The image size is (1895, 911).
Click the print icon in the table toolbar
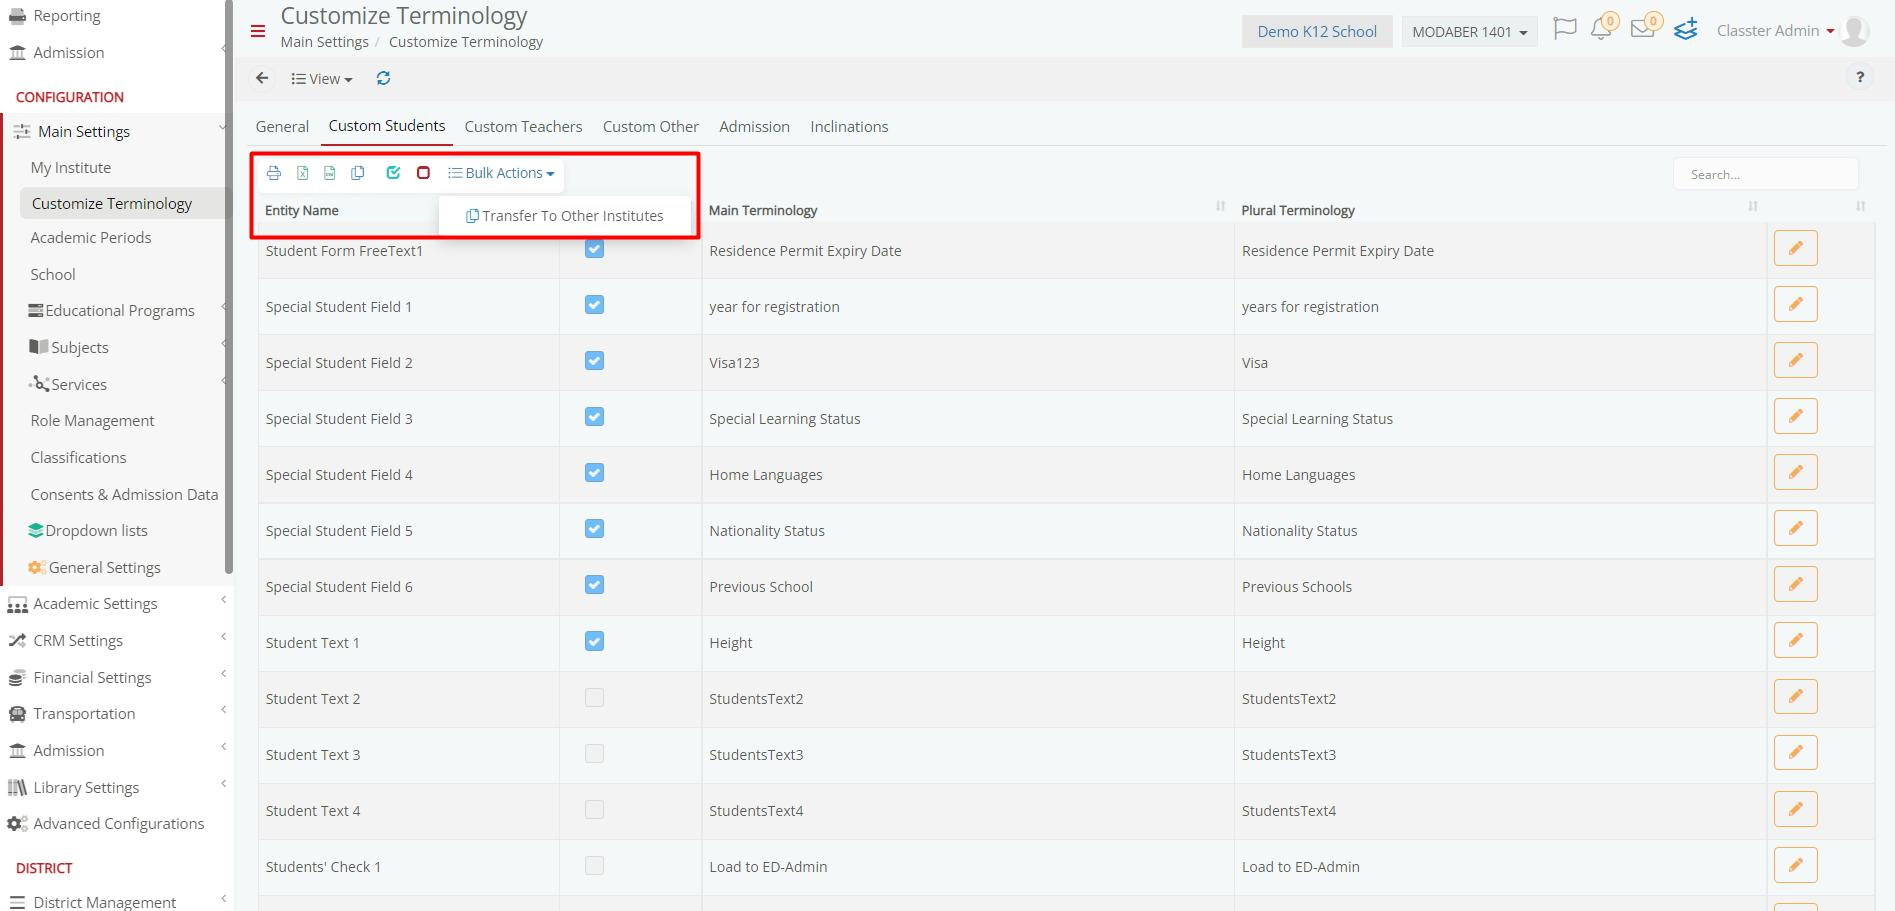click(274, 173)
